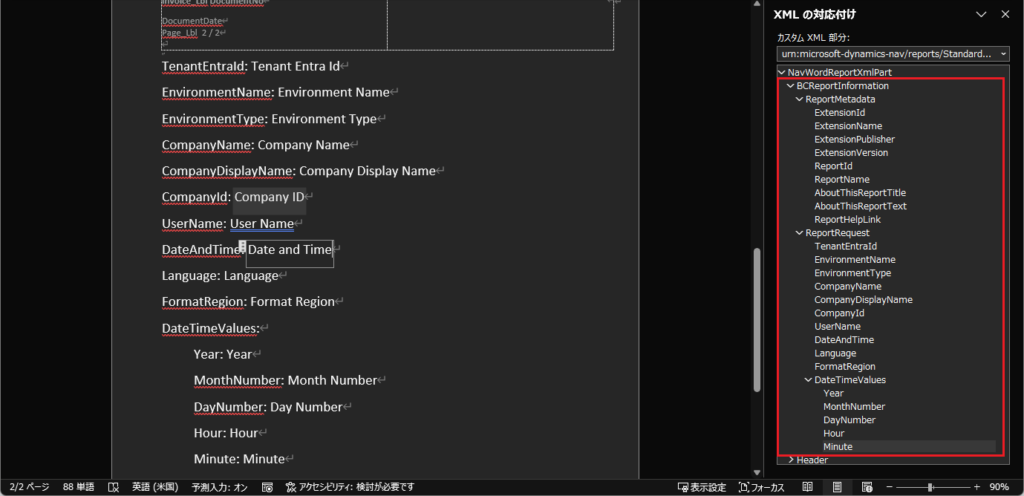Switch to Print Layout view icon
The height and width of the screenshot is (496, 1024).
[x=835, y=487]
